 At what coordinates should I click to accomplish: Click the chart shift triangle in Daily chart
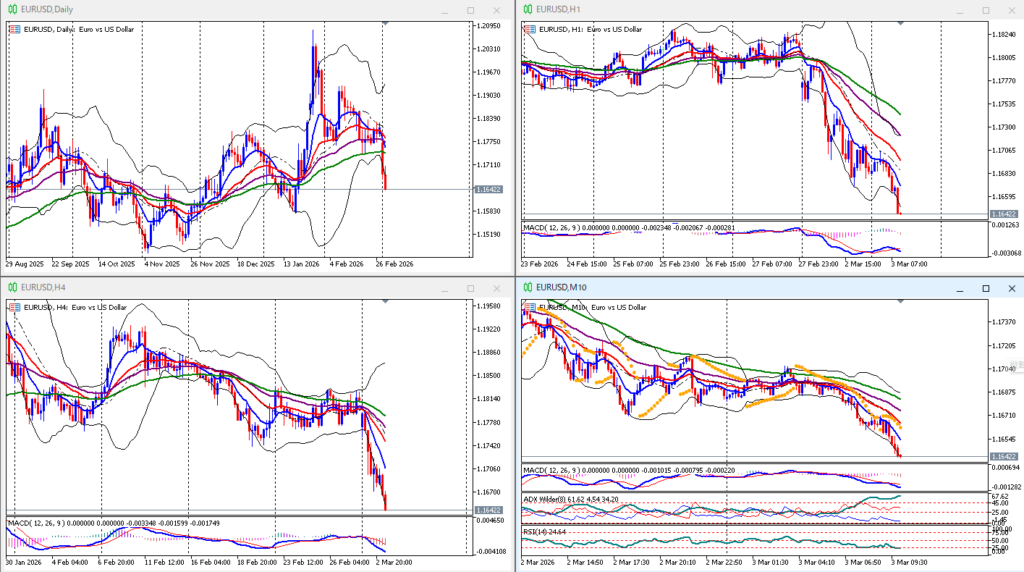pyautogui.click(x=386, y=23)
